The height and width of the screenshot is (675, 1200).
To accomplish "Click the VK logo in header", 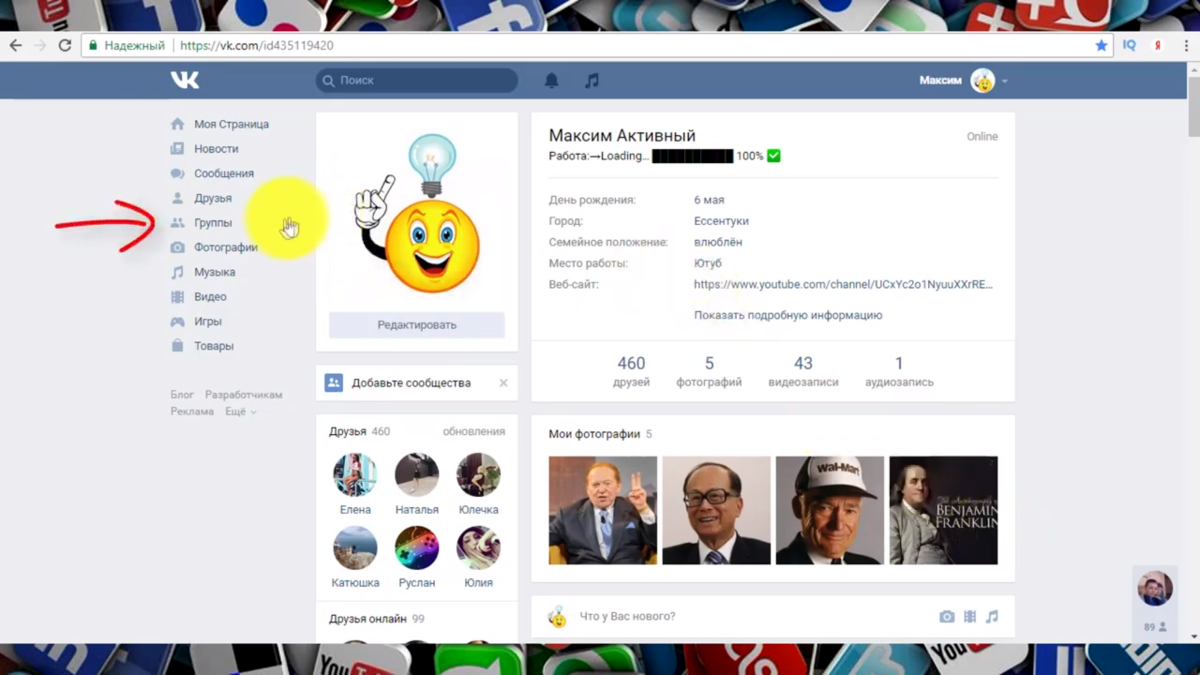I will pyautogui.click(x=185, y=80).
